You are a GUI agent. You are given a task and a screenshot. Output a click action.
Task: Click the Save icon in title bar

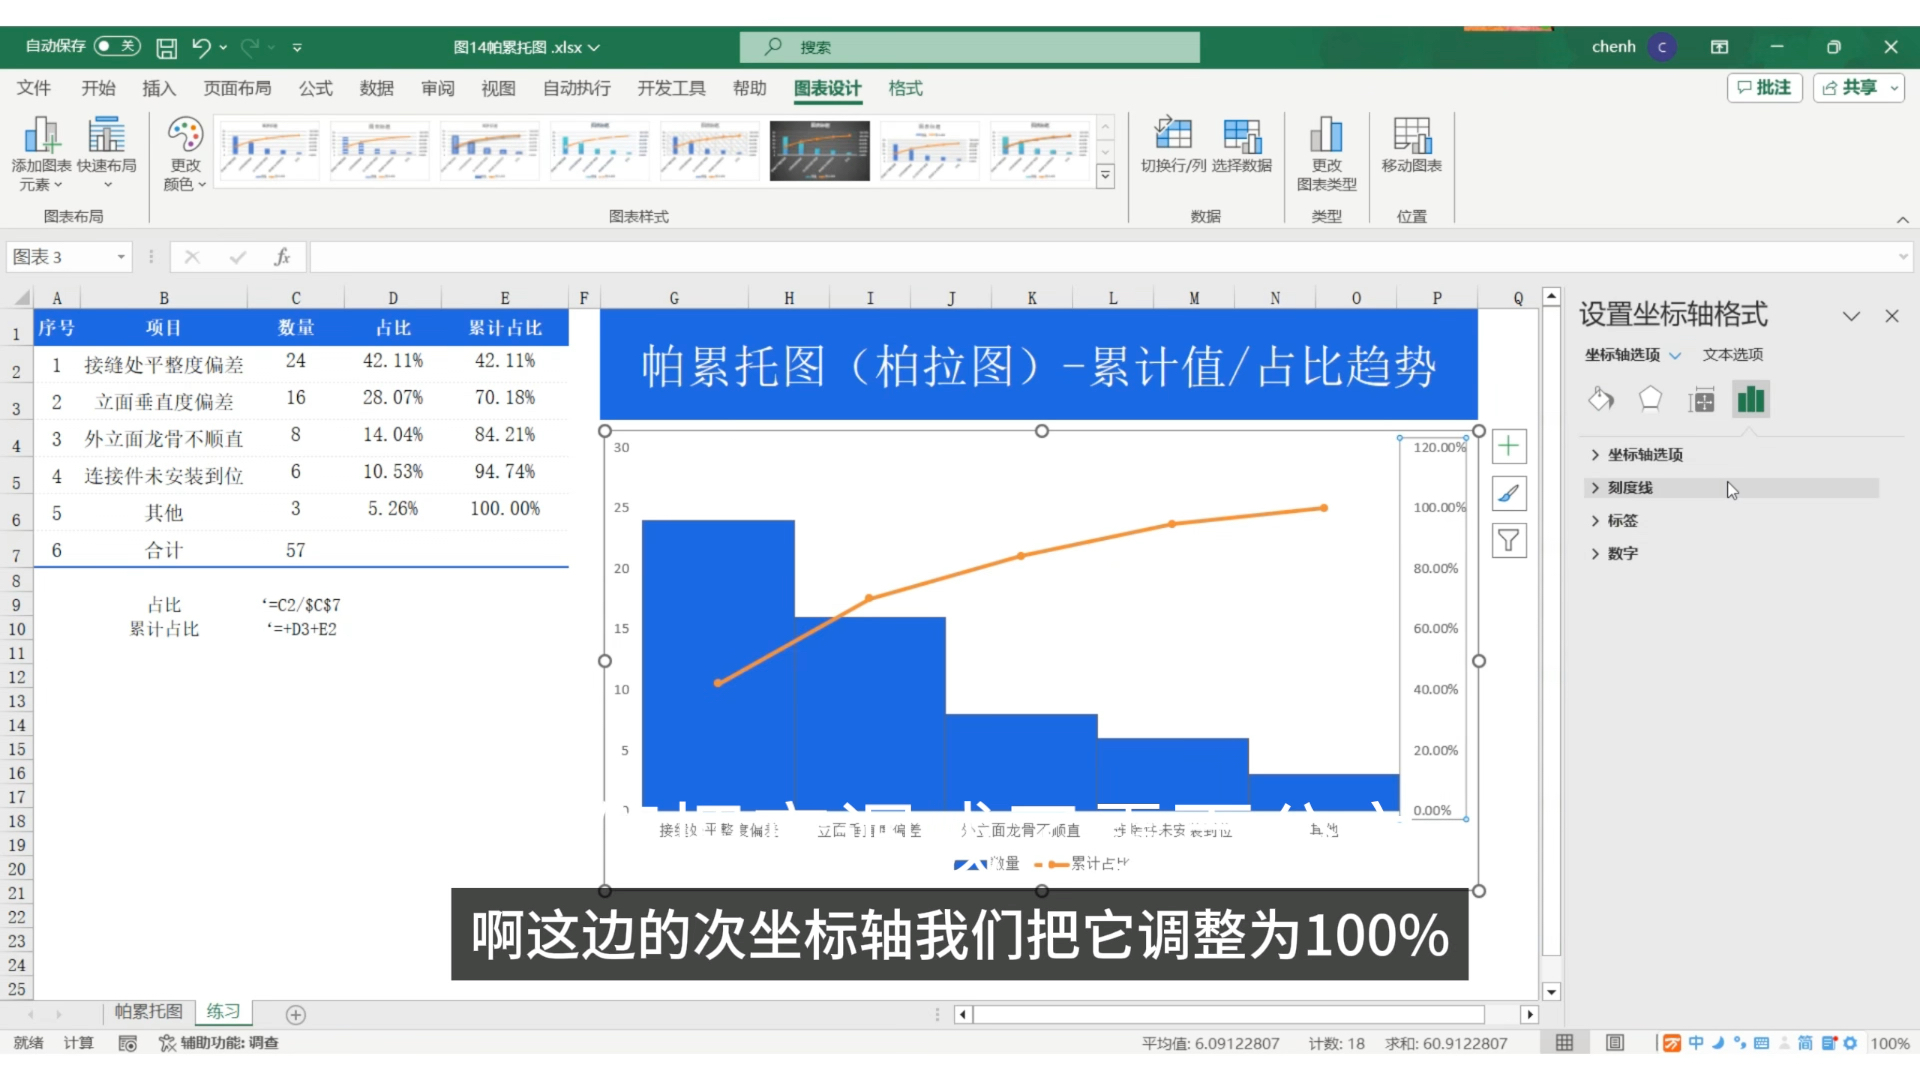click(x=167, y=47)
